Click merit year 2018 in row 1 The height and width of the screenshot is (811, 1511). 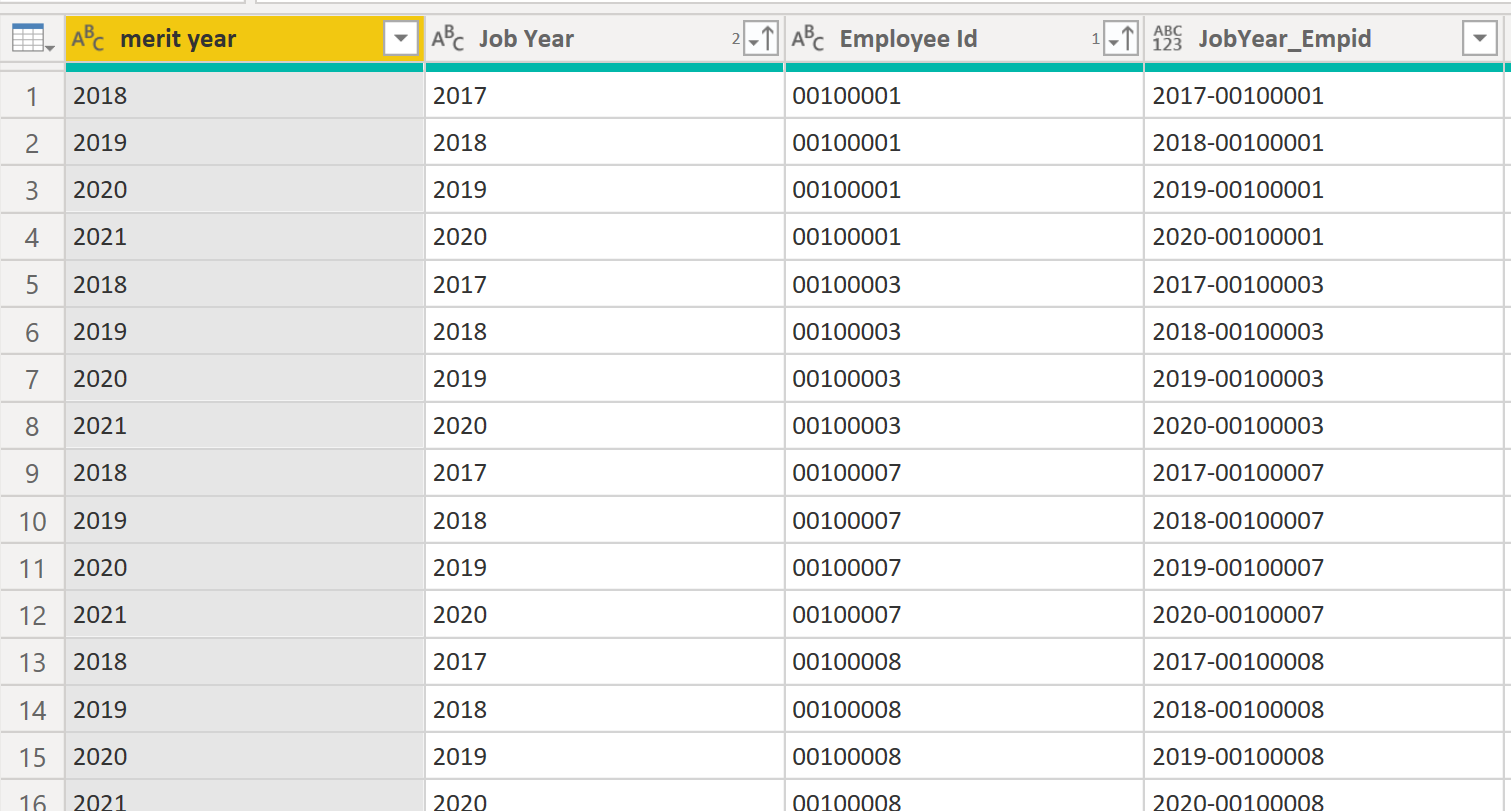245,96
